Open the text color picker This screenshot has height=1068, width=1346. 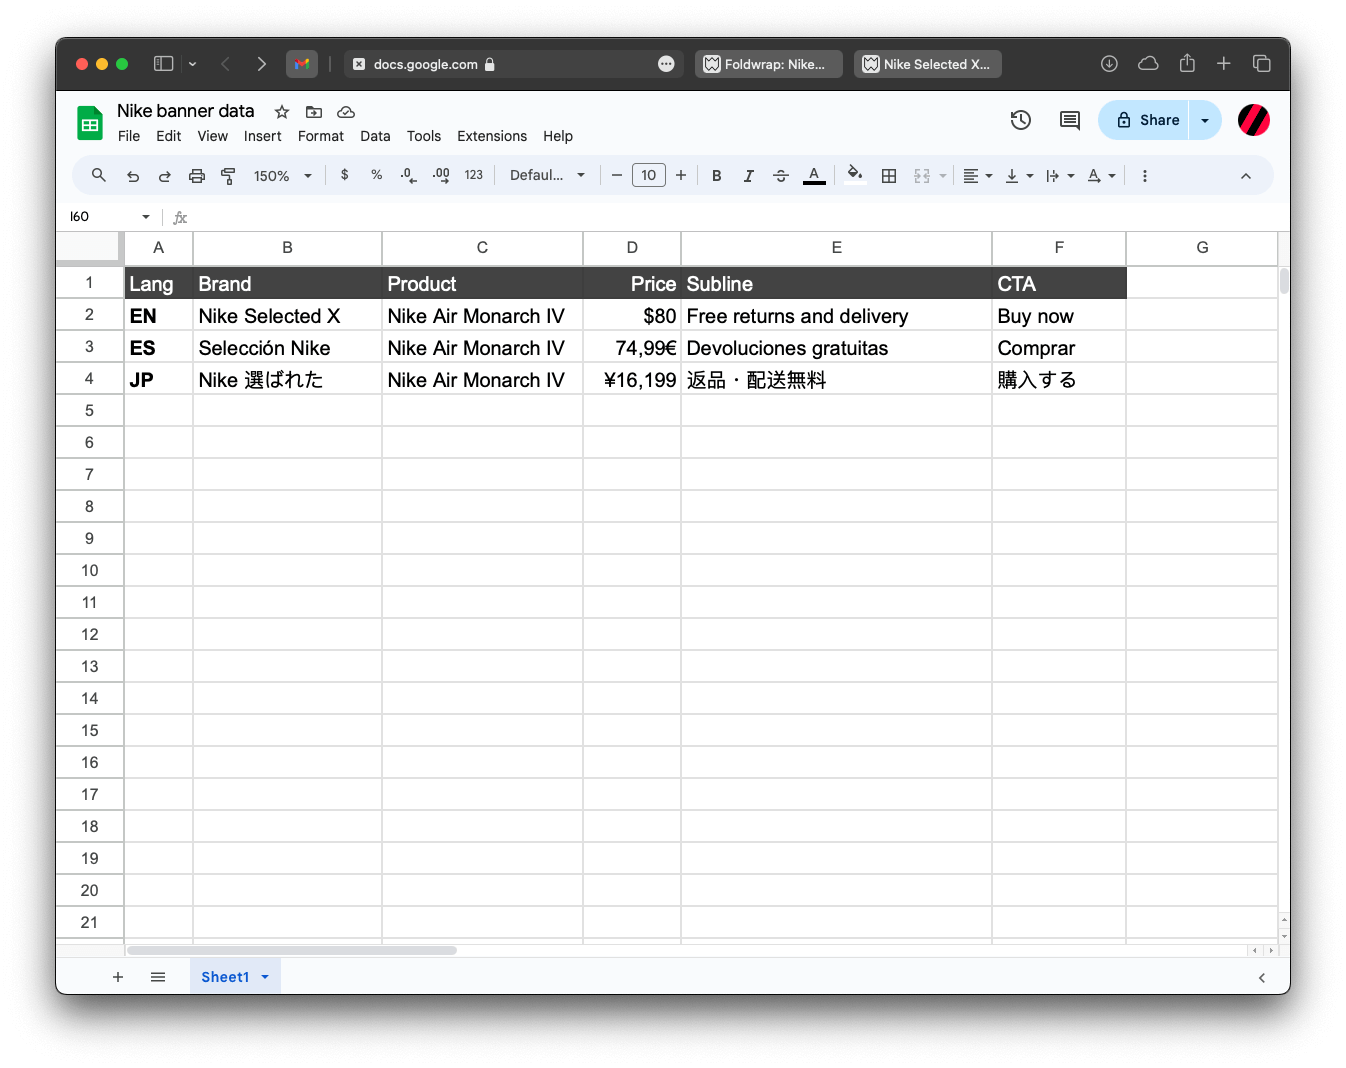pyautogui.click(x=814, y=175)
